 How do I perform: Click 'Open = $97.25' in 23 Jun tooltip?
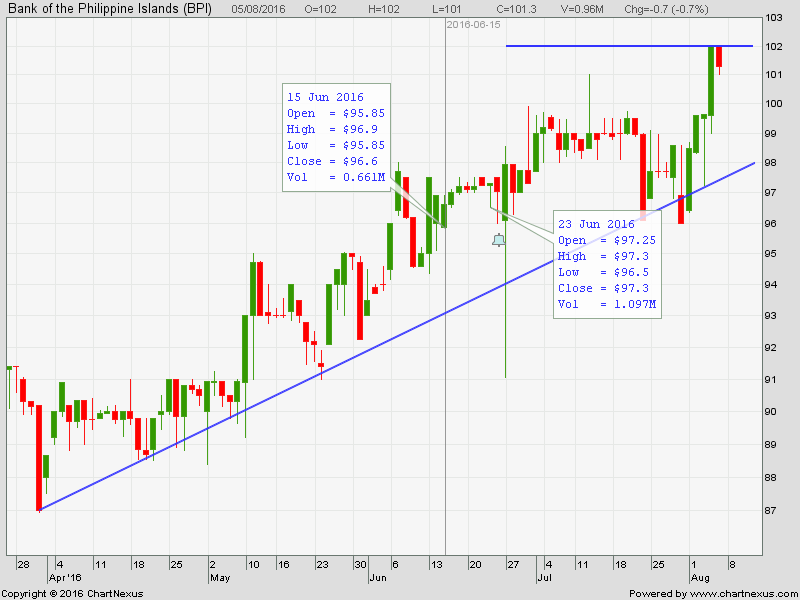[x=607, y=240]
